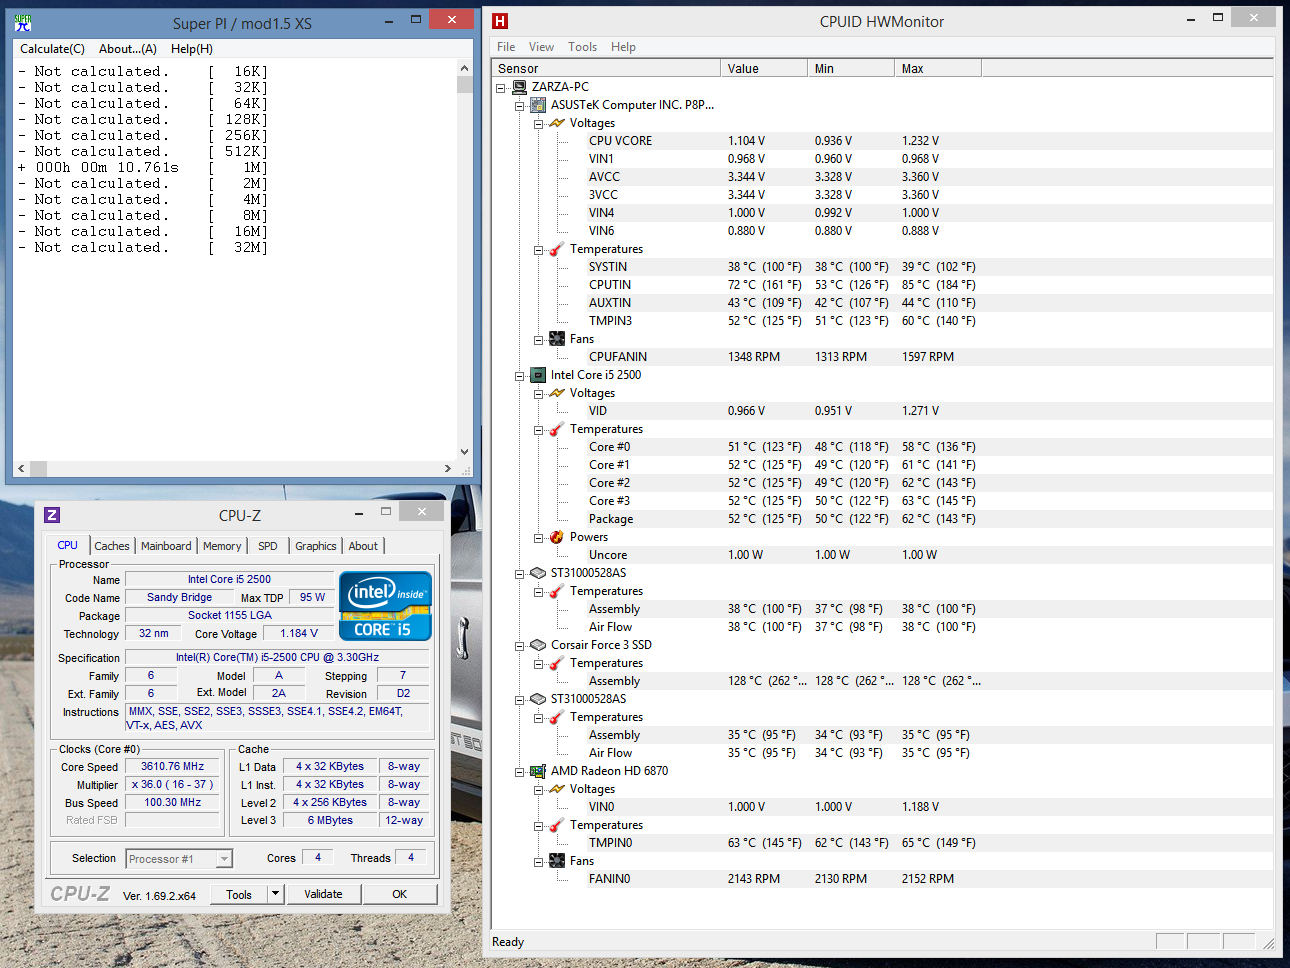The width and height of the screenshot is (1290, 968).
Task: Click the Intel Core i5 2500 chip icon
Action: pyautogui.click(x=538, y=375)
